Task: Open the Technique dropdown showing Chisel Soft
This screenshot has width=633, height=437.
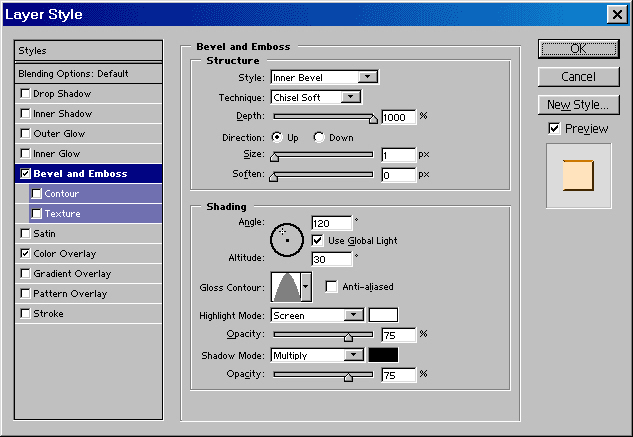Action: pyautogui.click(x=315, y=97)
